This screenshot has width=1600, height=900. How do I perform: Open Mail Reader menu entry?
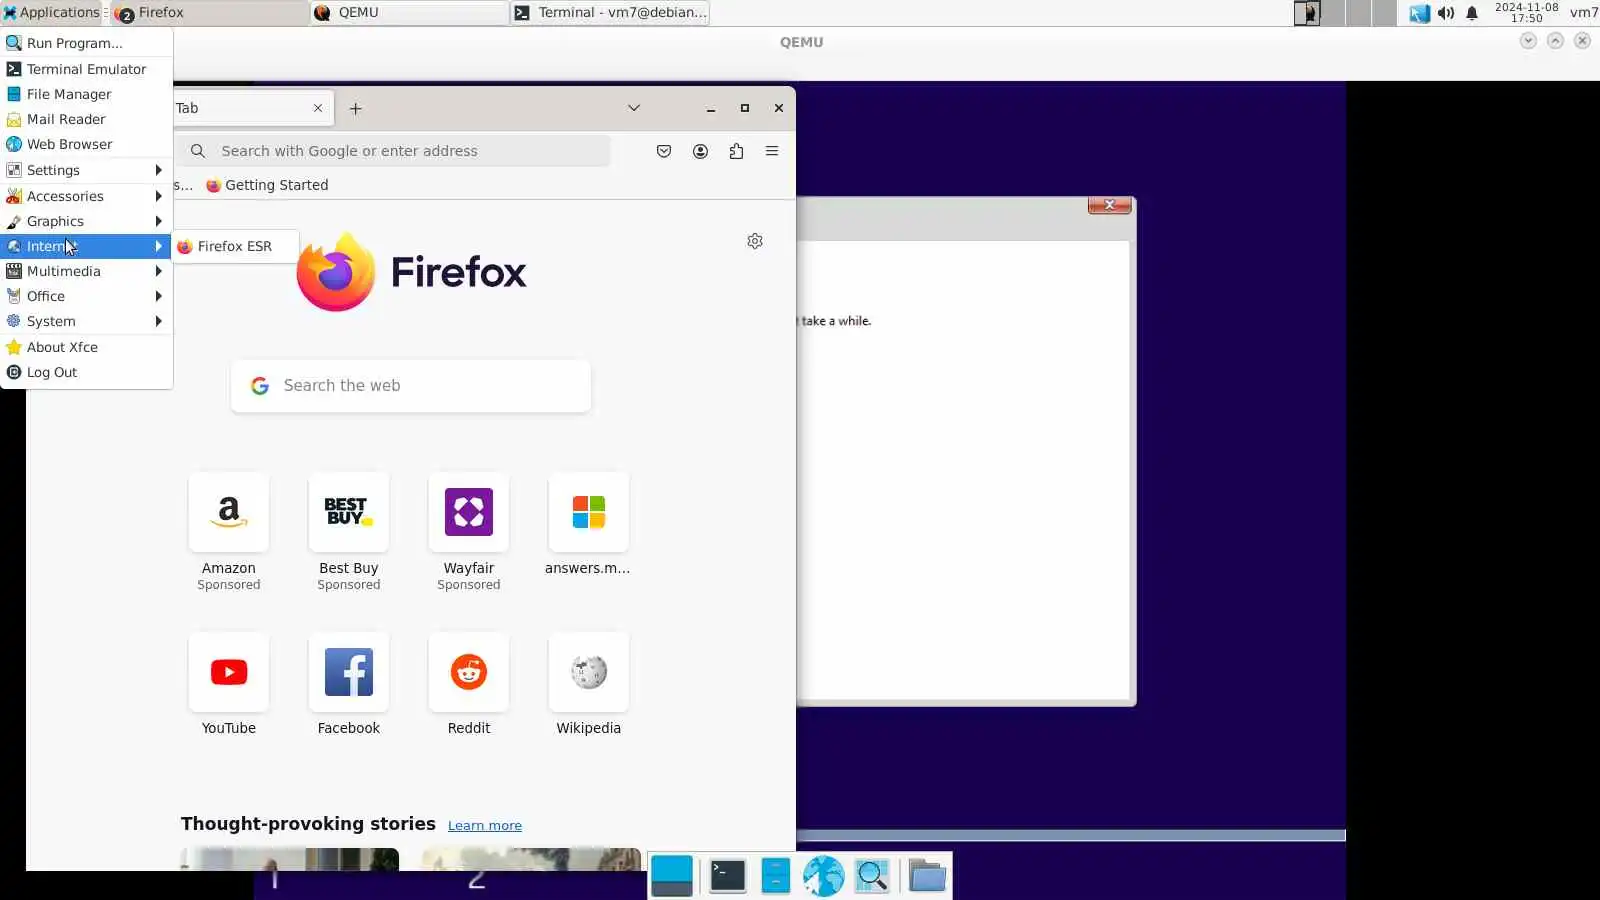click(86, 119)
